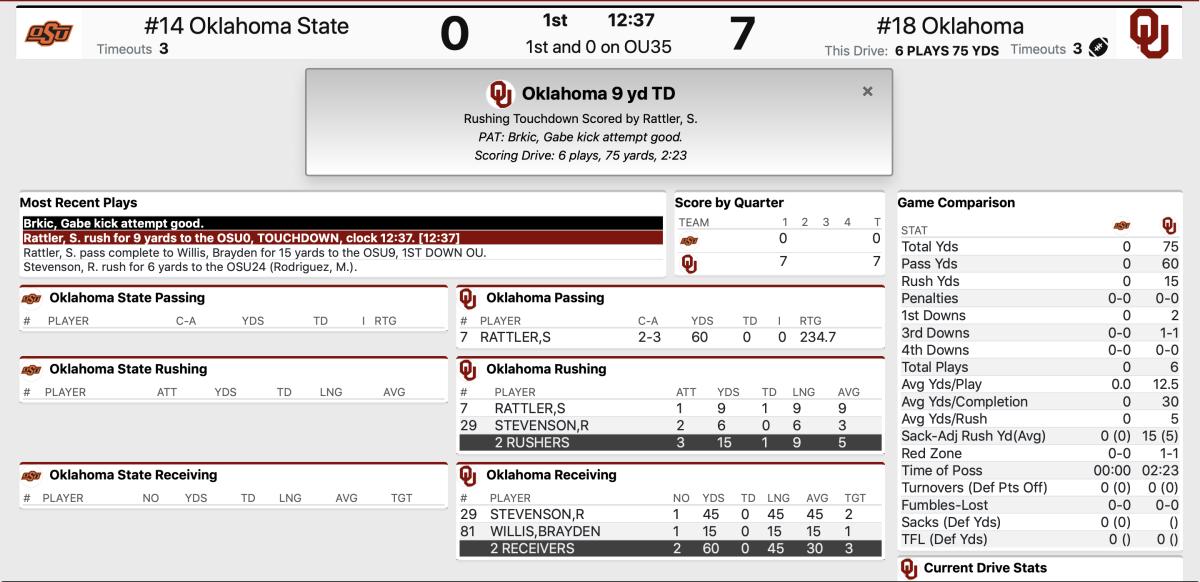Click the large Oklahoma OU logo in header
Viewport: 1200px width, 582px height.
[x=1150, y=33]
